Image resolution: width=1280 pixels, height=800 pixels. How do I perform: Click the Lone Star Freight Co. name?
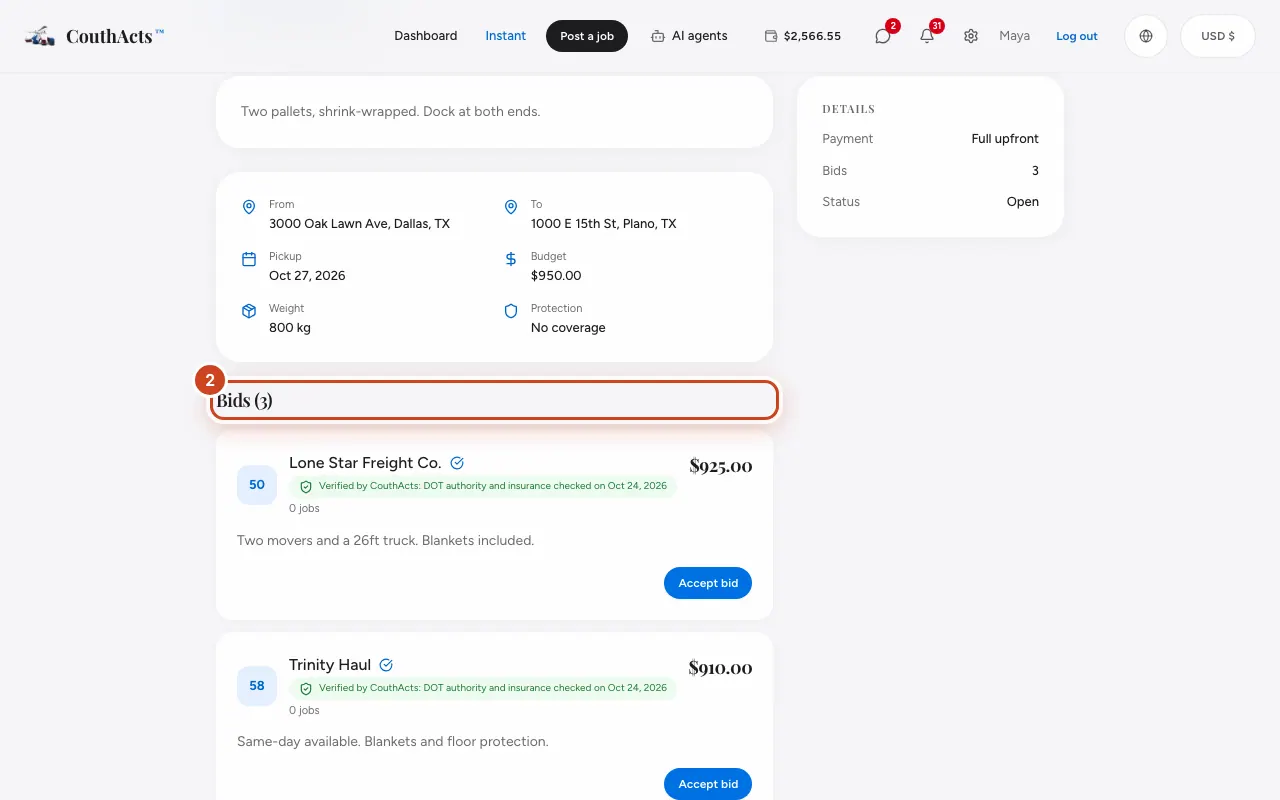pyautogui.click(x=365, y=463)
